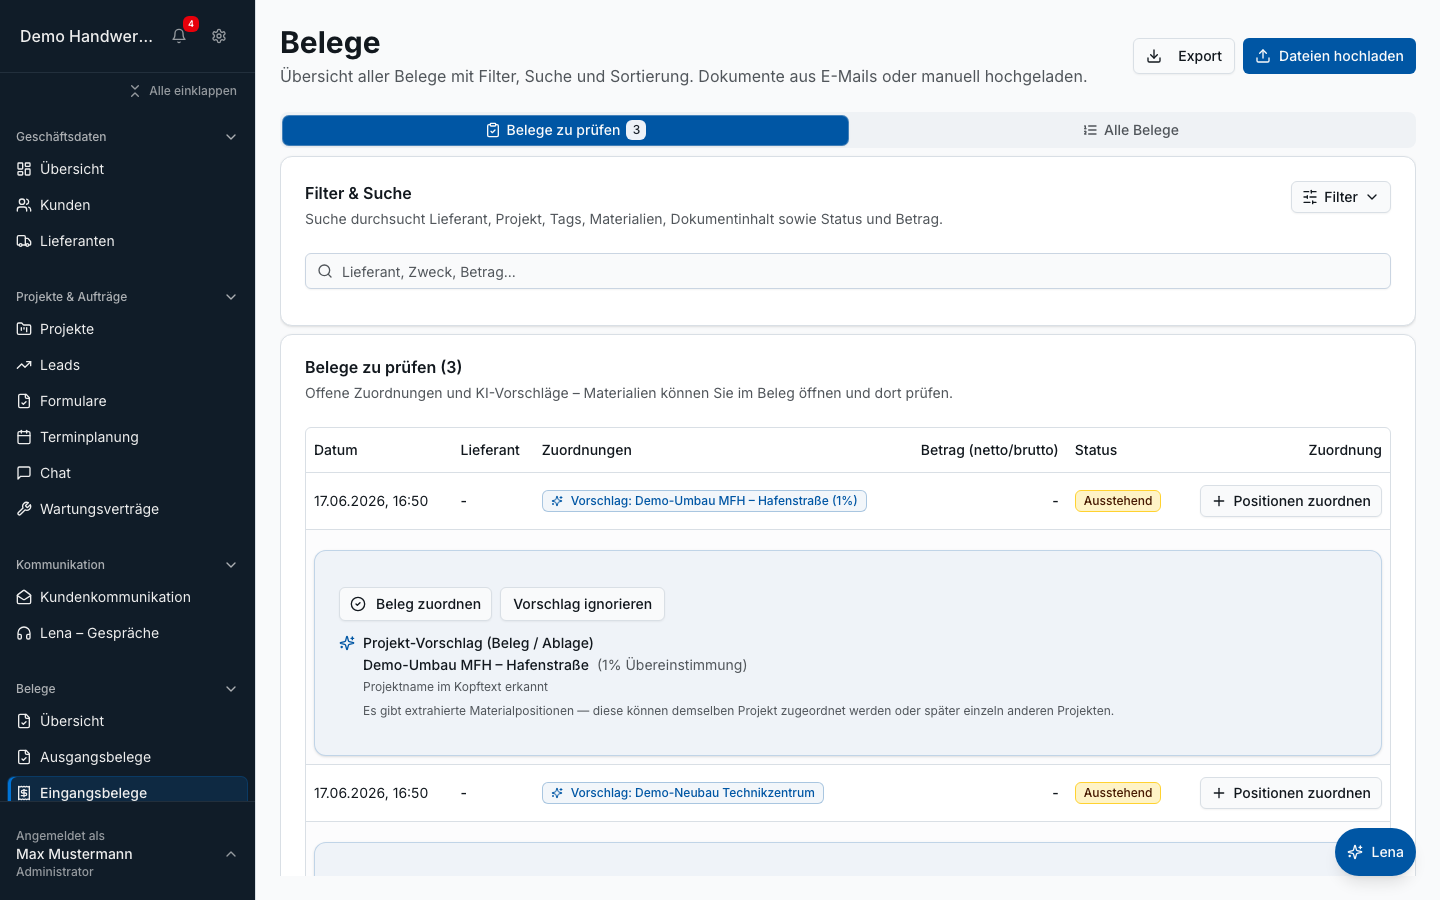Click Dateien hochladen button
Viewport: 1440px width, 900px height.
[x=1329, y=56]
